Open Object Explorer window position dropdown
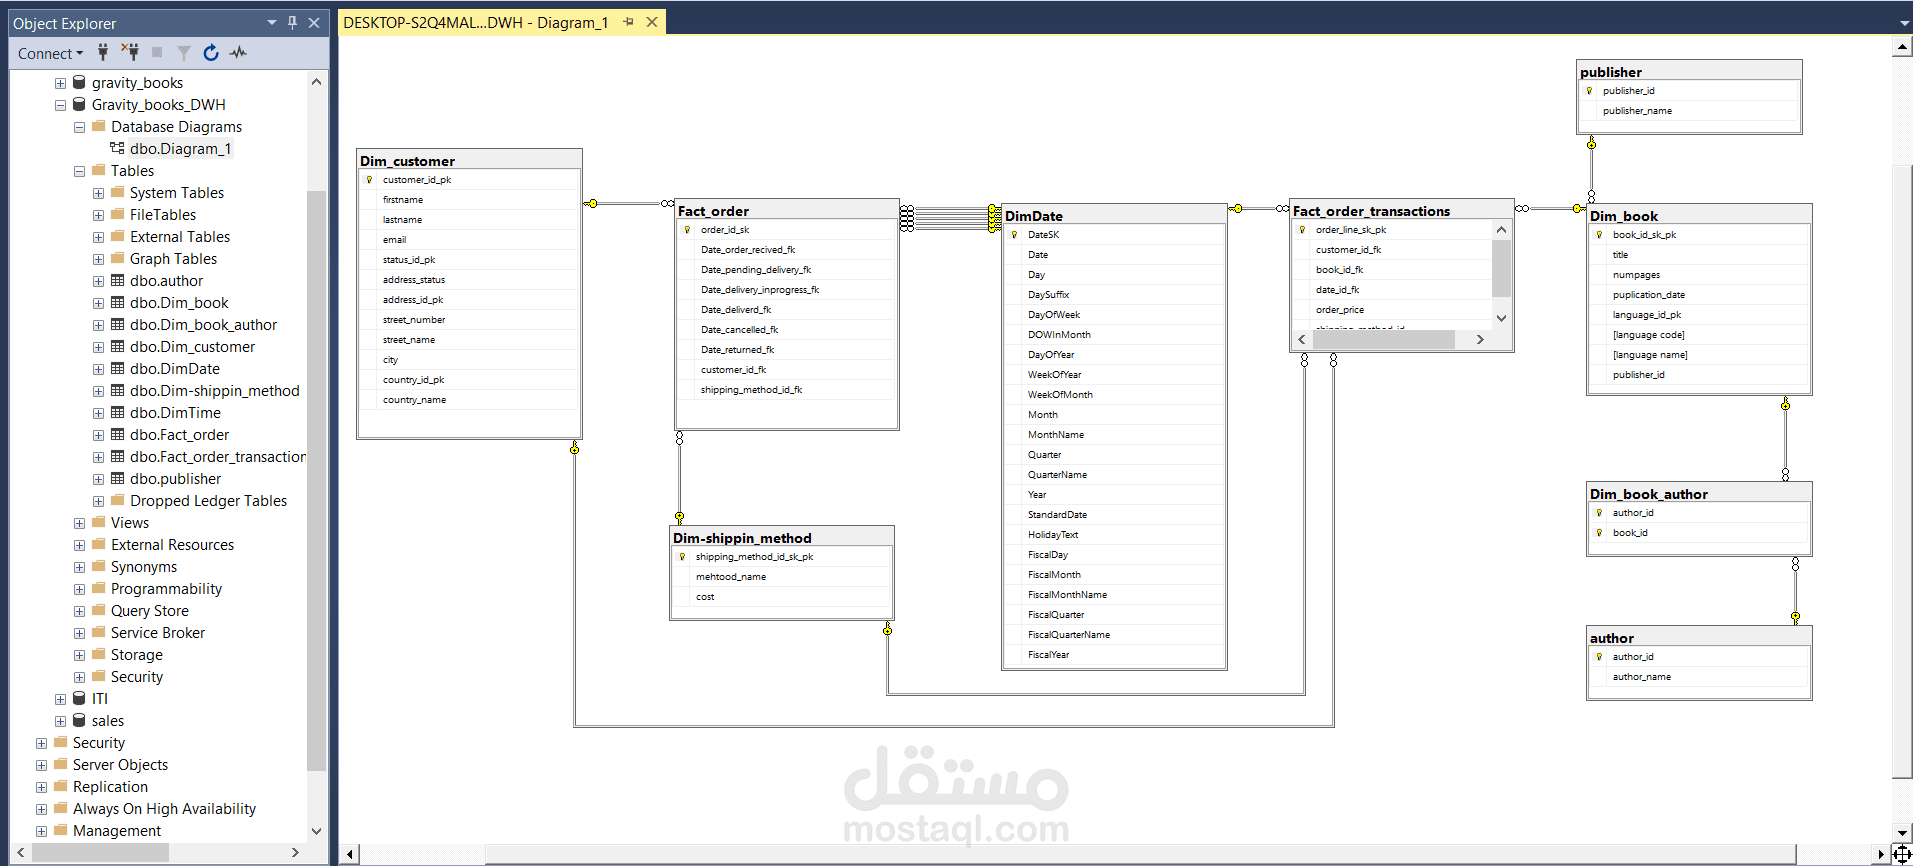The height and width of the screenshot is (866, 1913). click(272, 22)
